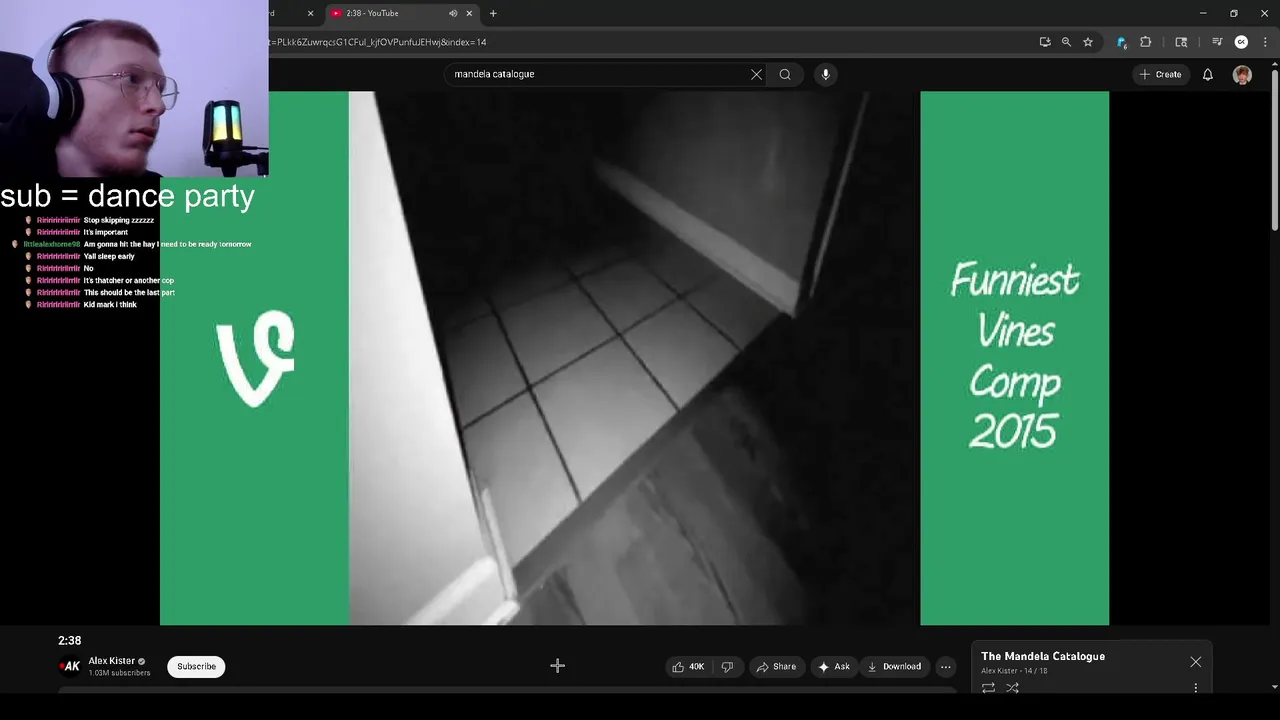Screen dimensions: 1280x720
Task: Click the white plus cursor icon below video
Action: point(558,665)
